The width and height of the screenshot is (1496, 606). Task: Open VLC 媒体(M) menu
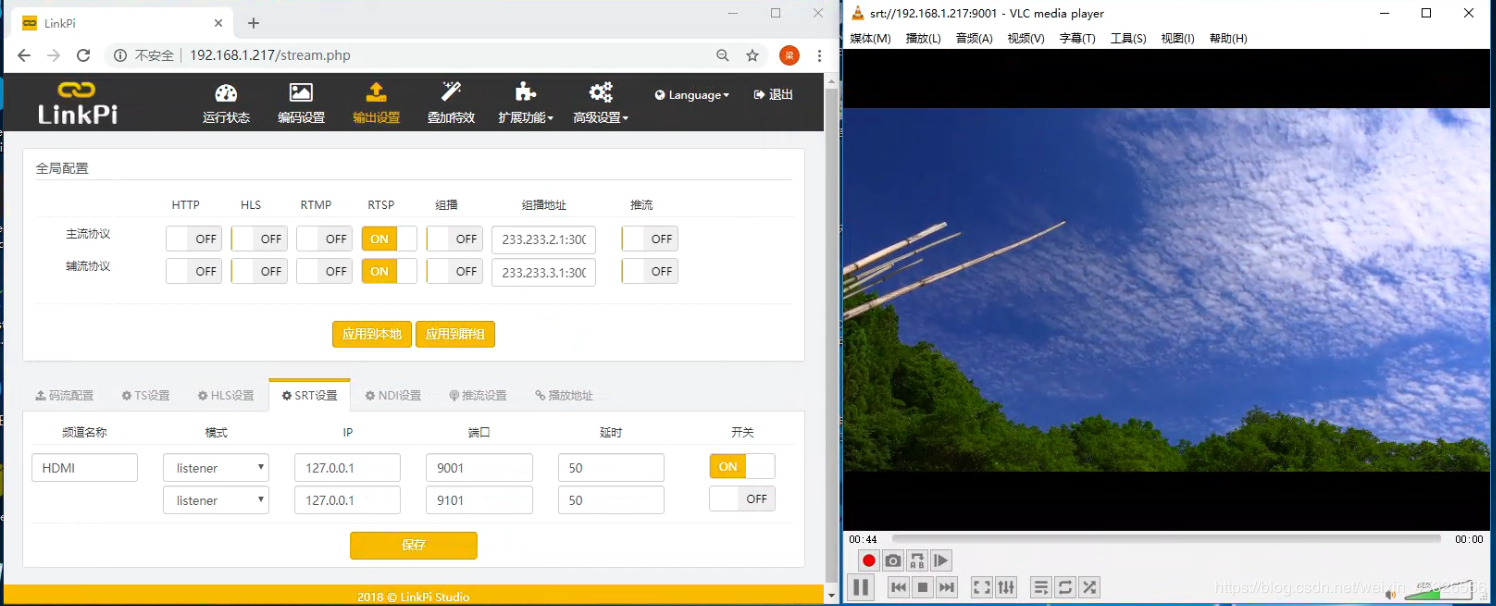870,38
